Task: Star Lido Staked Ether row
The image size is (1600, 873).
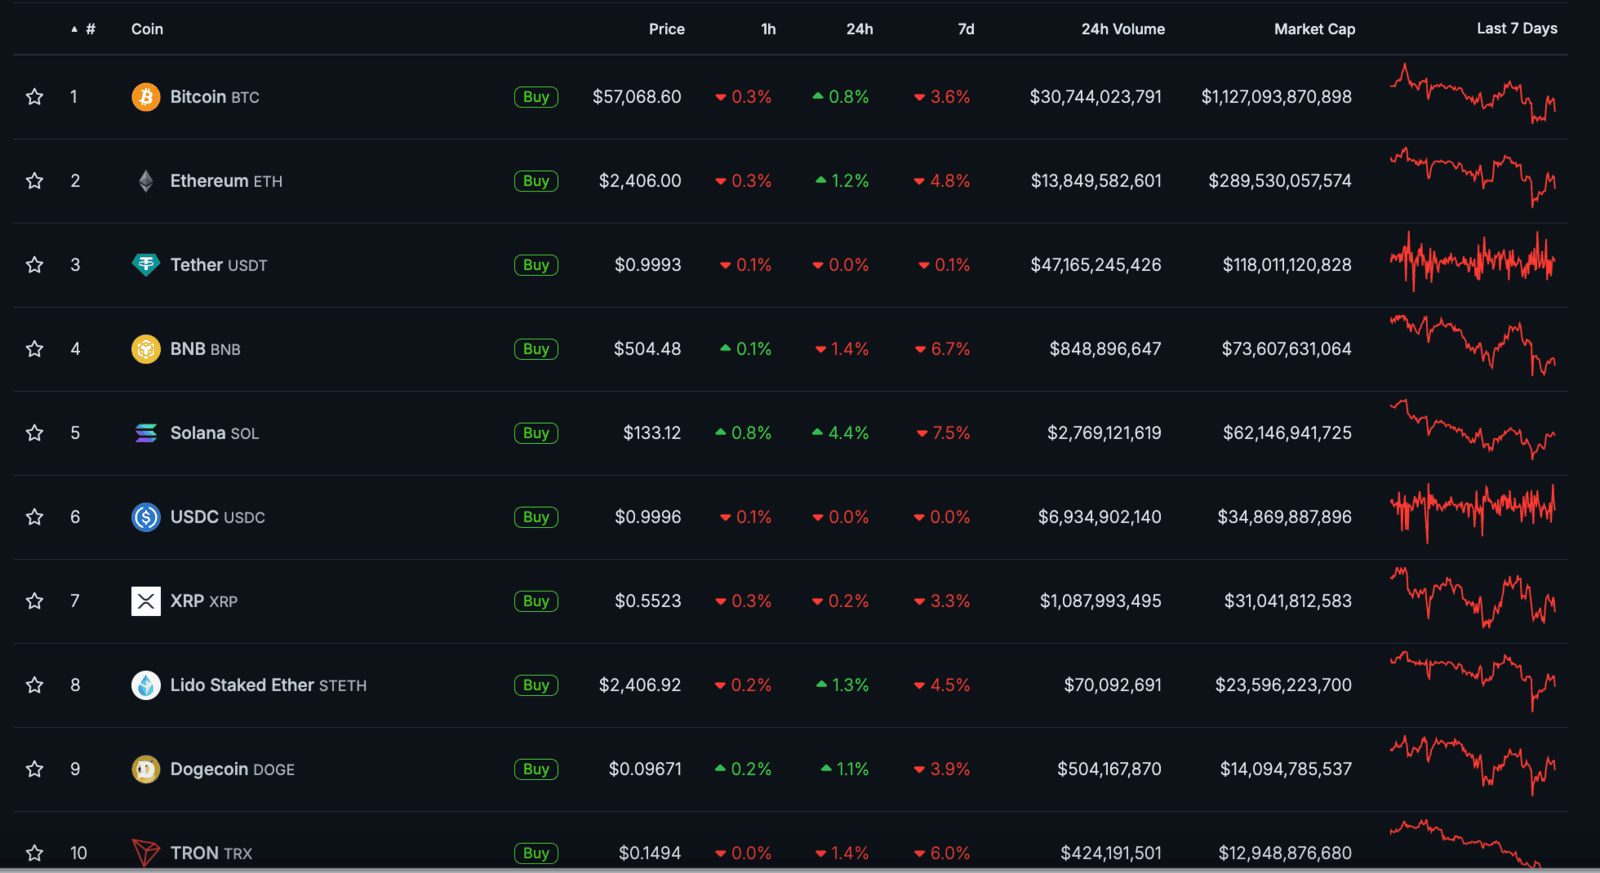Action: 35,685
